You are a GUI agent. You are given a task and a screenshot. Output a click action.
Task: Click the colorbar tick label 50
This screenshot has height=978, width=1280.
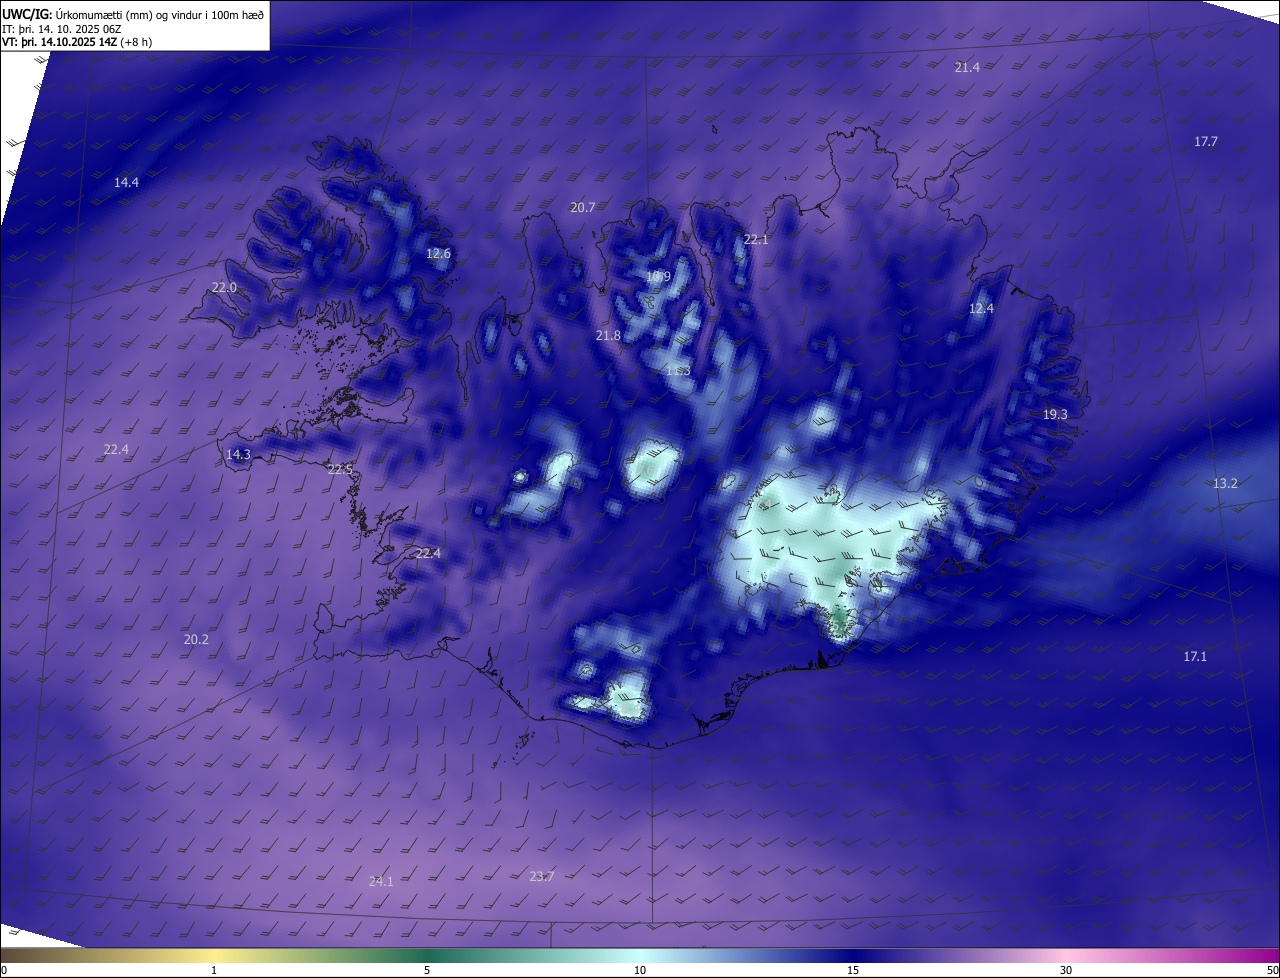[x=1272, y=970]
